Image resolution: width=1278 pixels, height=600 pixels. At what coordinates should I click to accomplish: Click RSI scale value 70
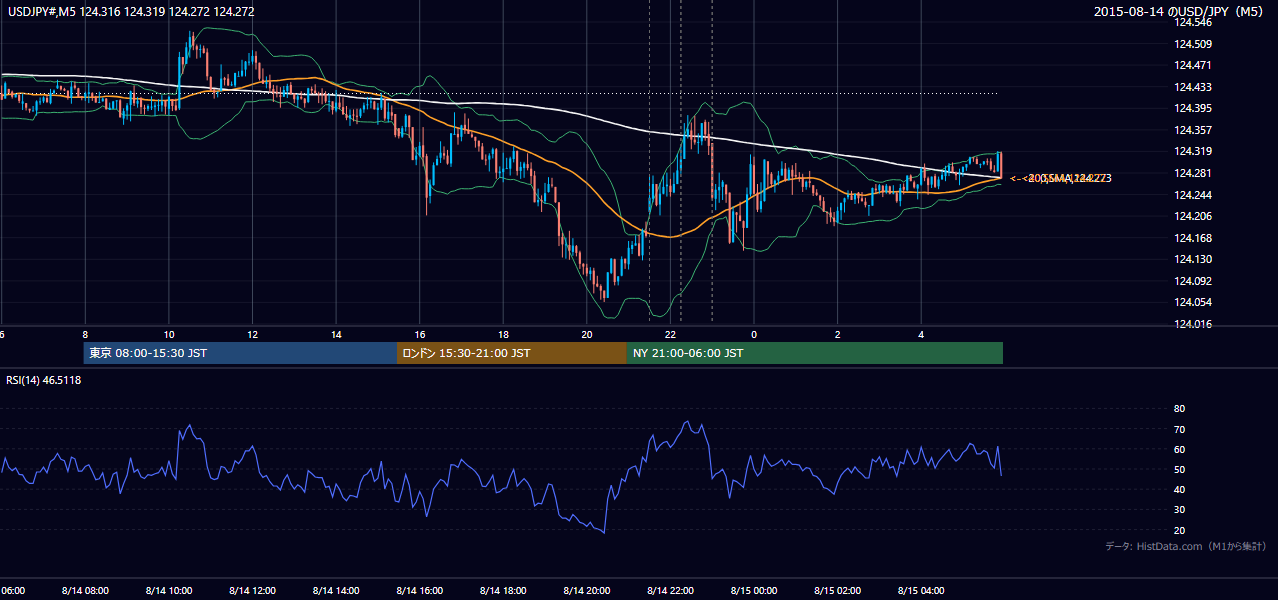[x=1180, y=429]
